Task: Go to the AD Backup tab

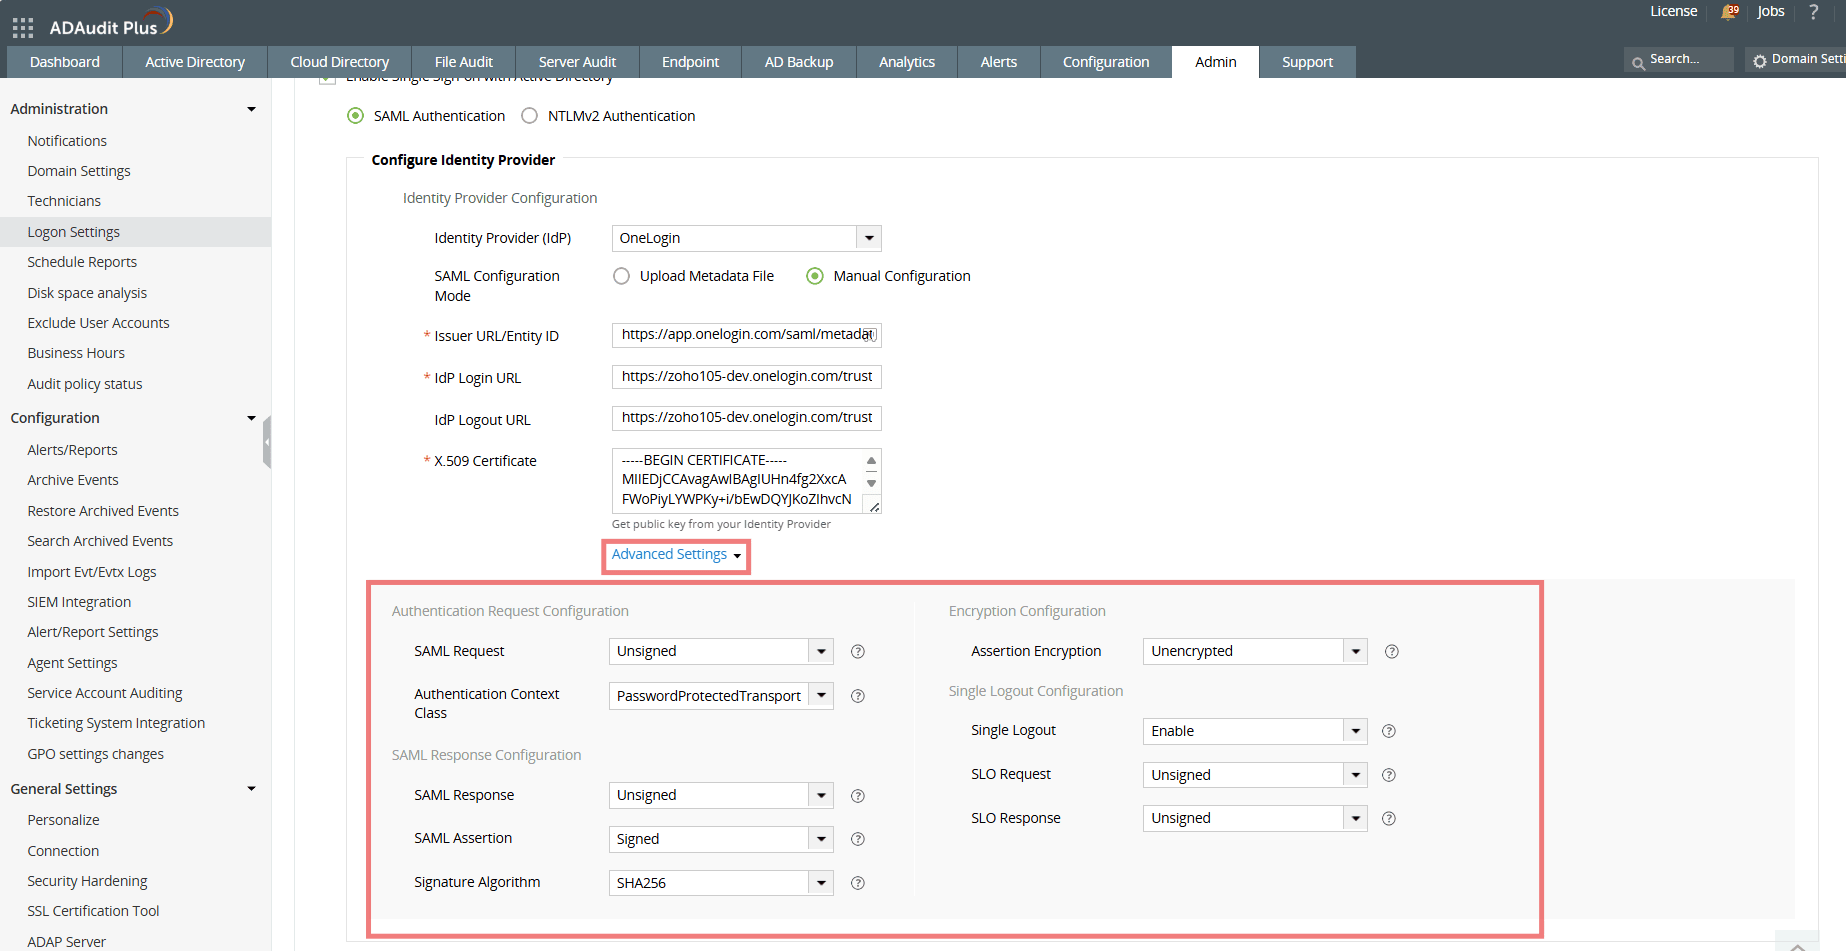Action: (x=798, y=61)
